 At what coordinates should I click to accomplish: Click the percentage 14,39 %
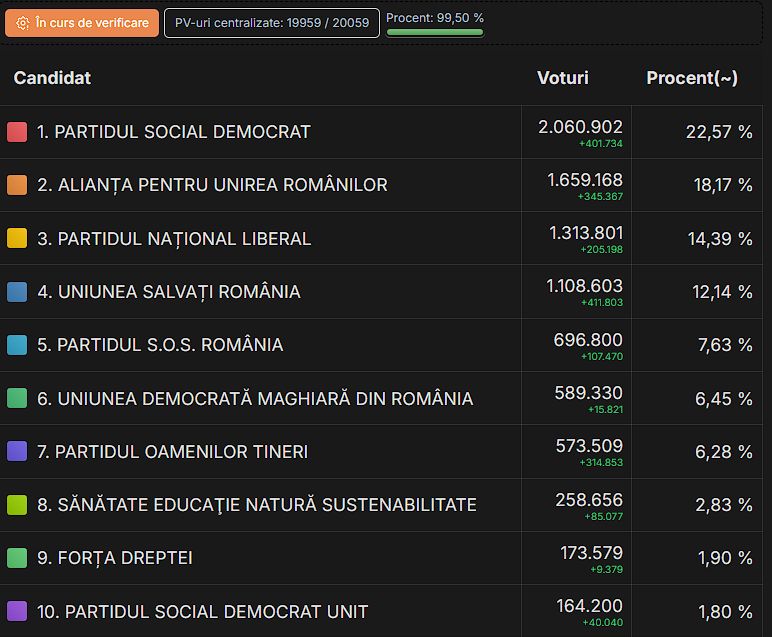click(x=720, y=239)
